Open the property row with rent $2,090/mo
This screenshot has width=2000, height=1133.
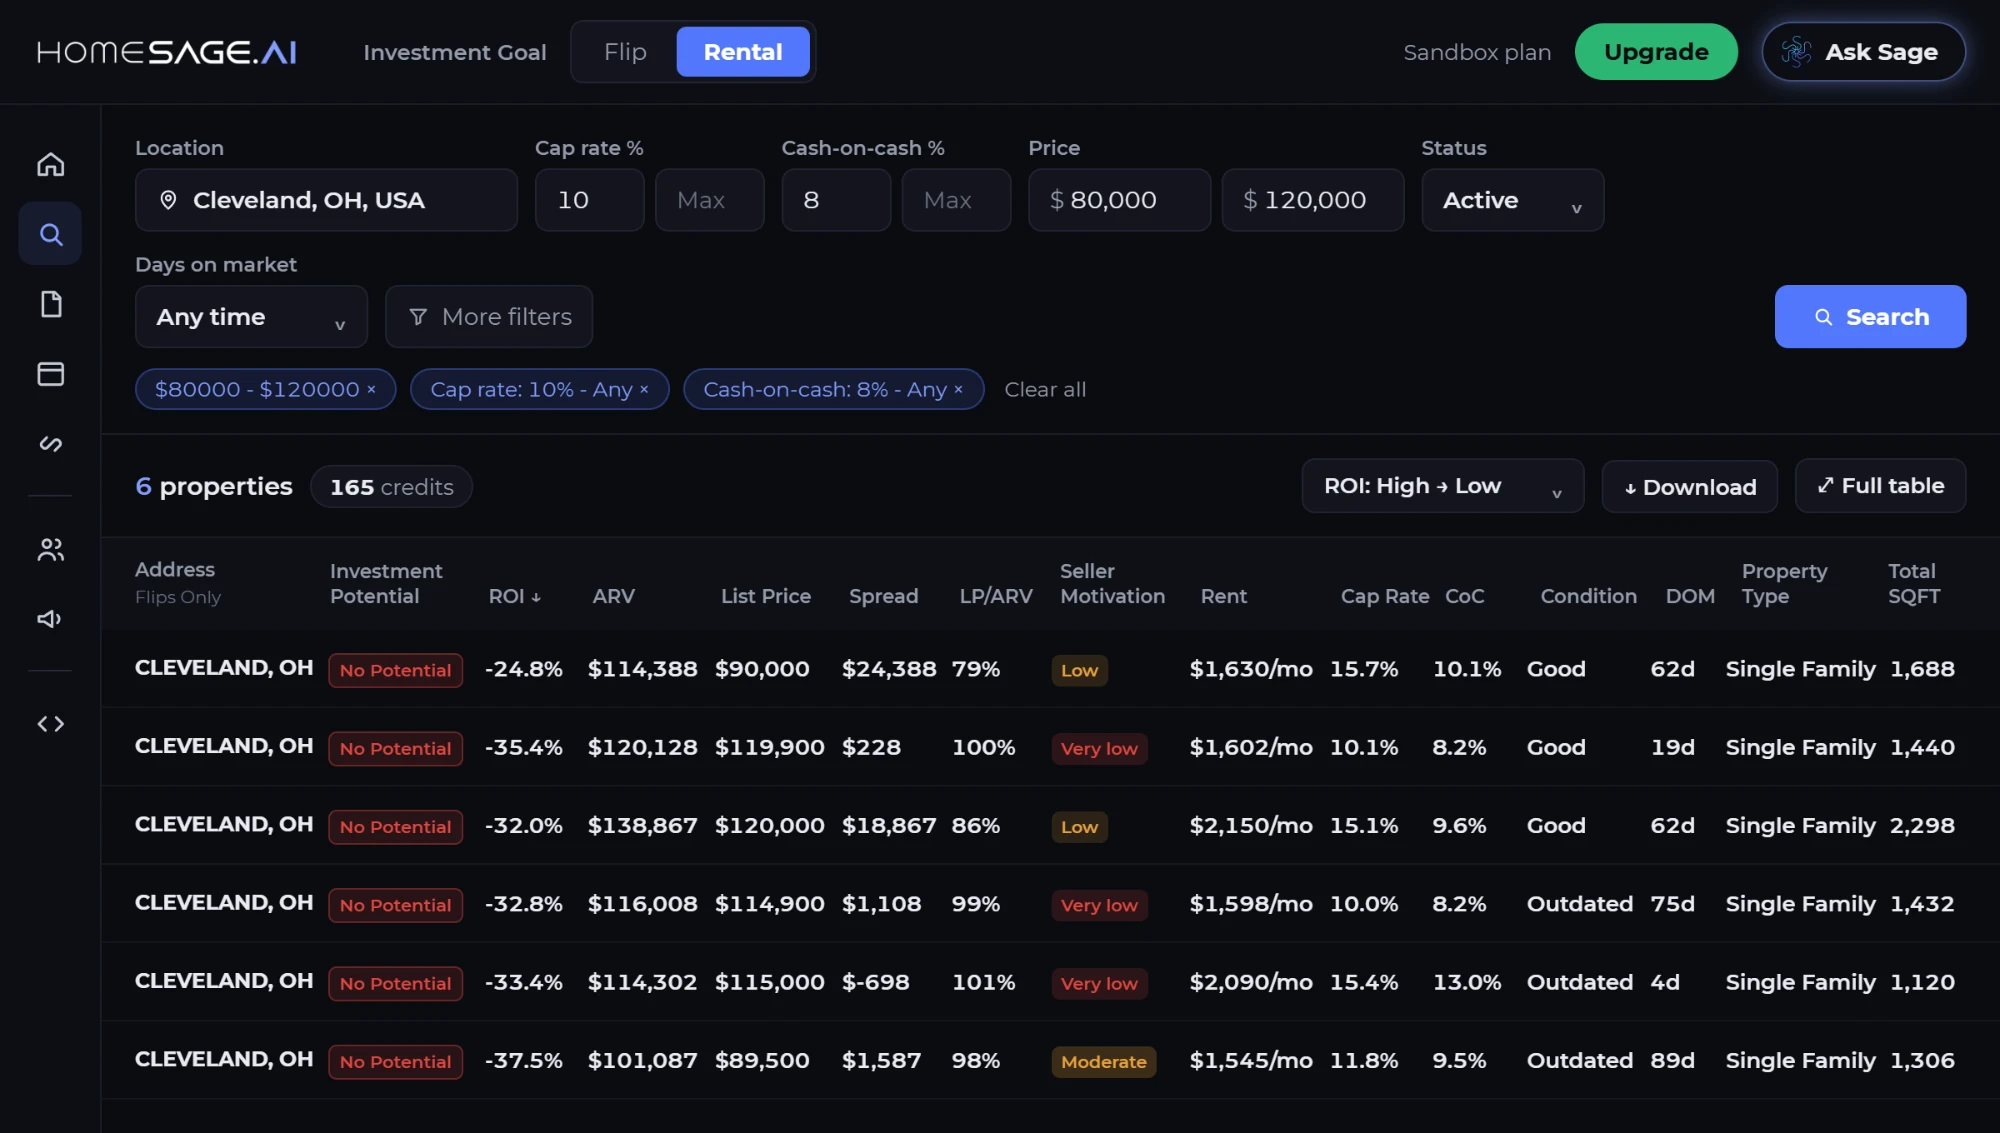pyautogui.click(x=1050, y=982)
